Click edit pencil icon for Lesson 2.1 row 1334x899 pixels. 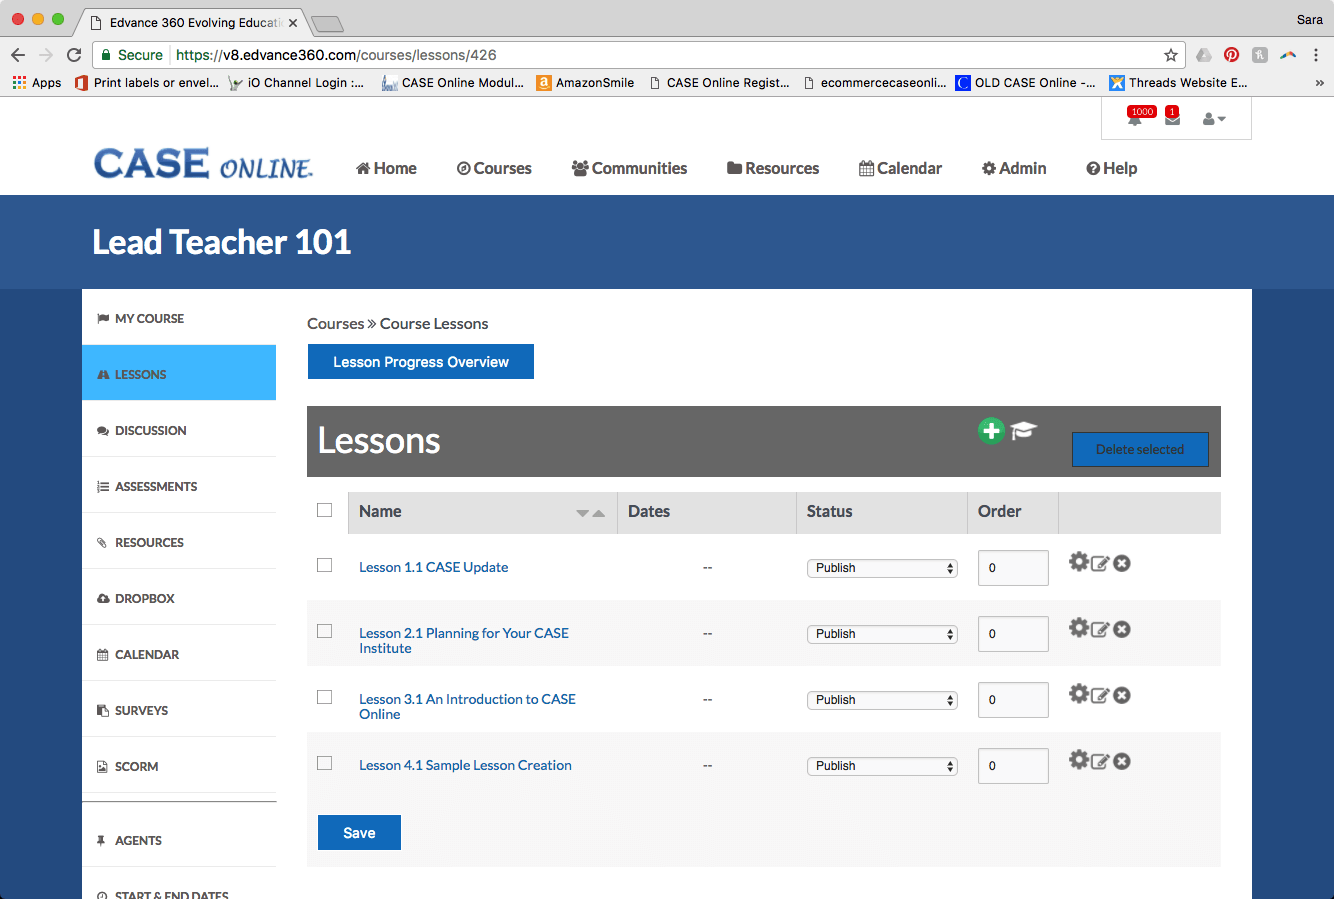1100,629
